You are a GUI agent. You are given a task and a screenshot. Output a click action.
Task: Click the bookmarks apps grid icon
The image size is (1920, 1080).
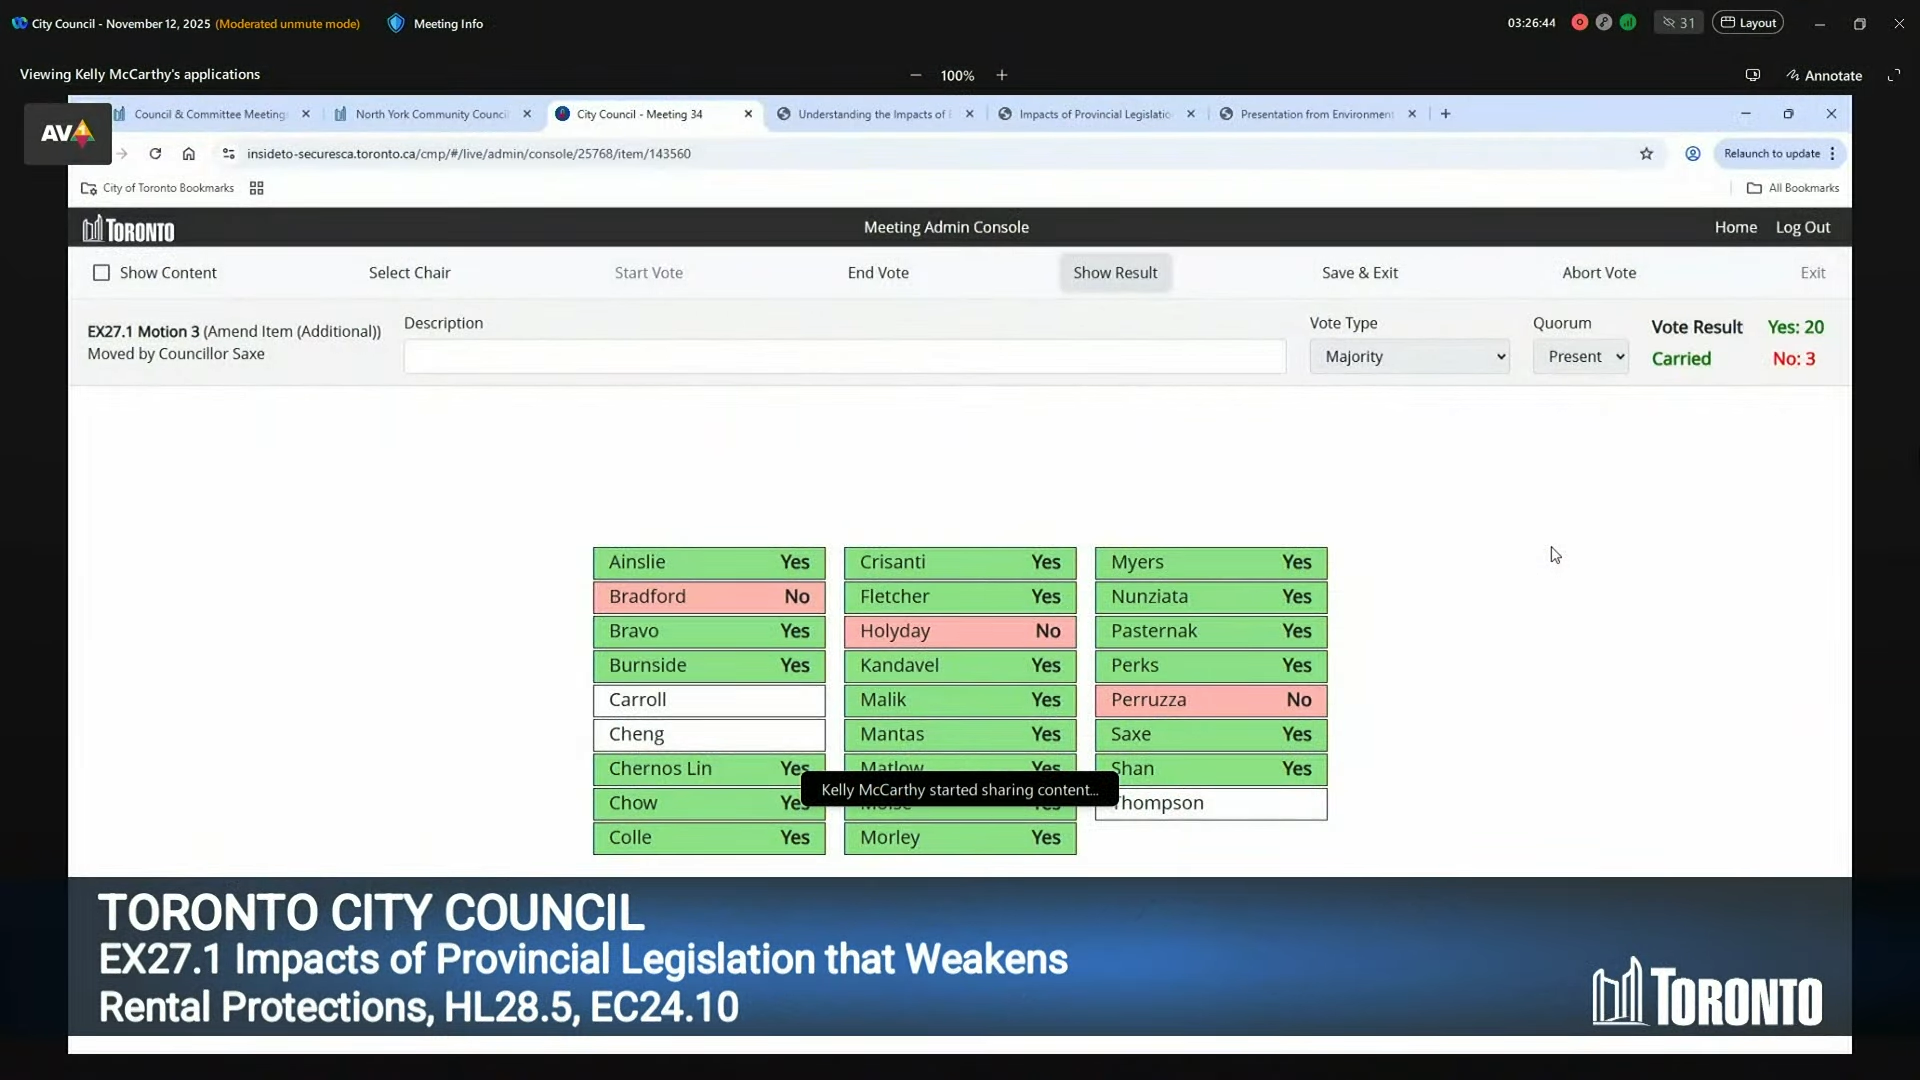pyautogui.click(x=256, y=188)
